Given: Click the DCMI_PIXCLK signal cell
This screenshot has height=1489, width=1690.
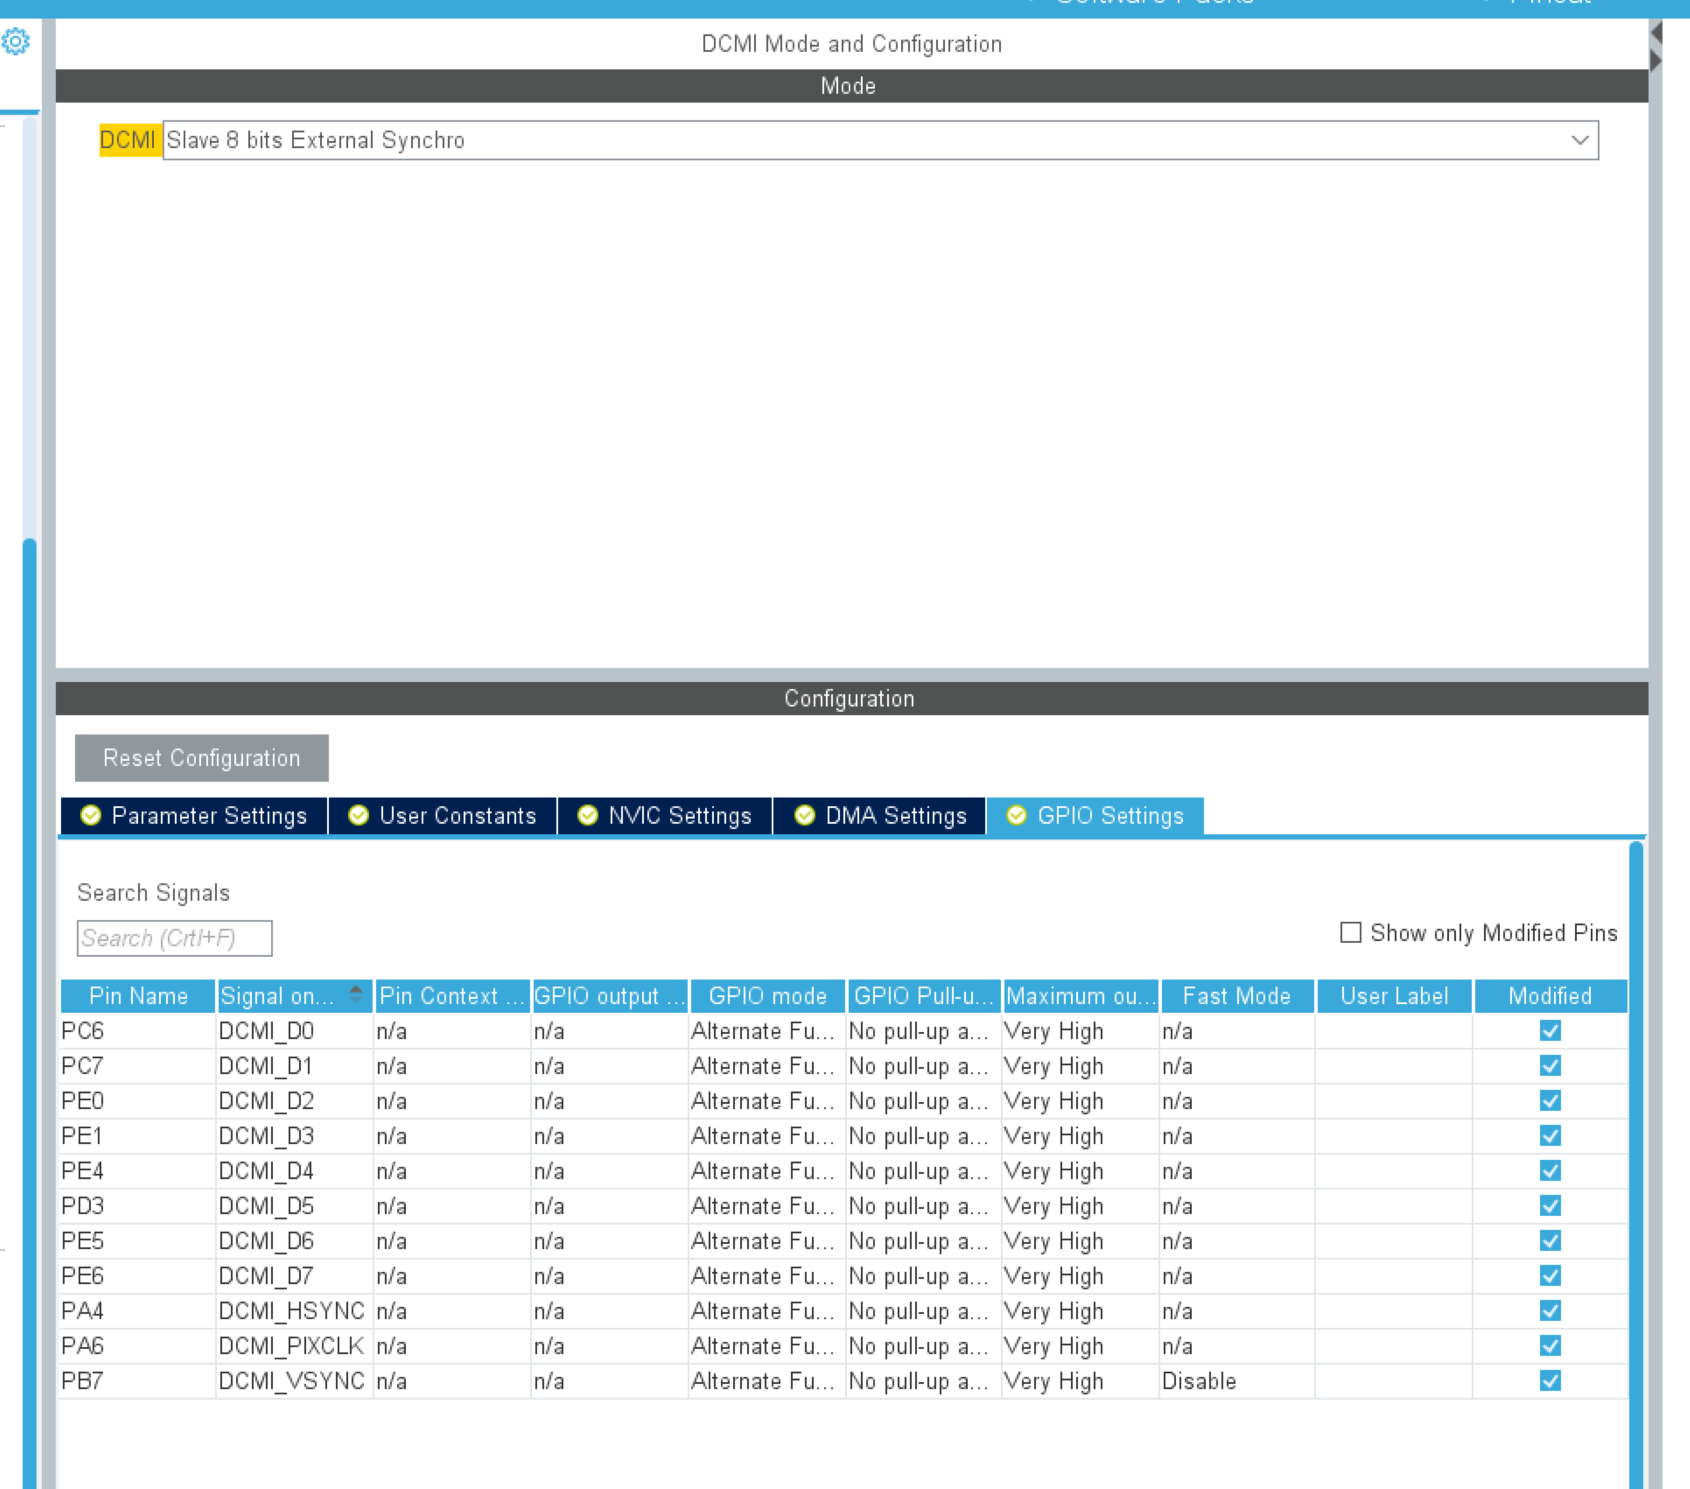Looking at the screenshot, I should pyautogui.click(x=295, y=1346).
